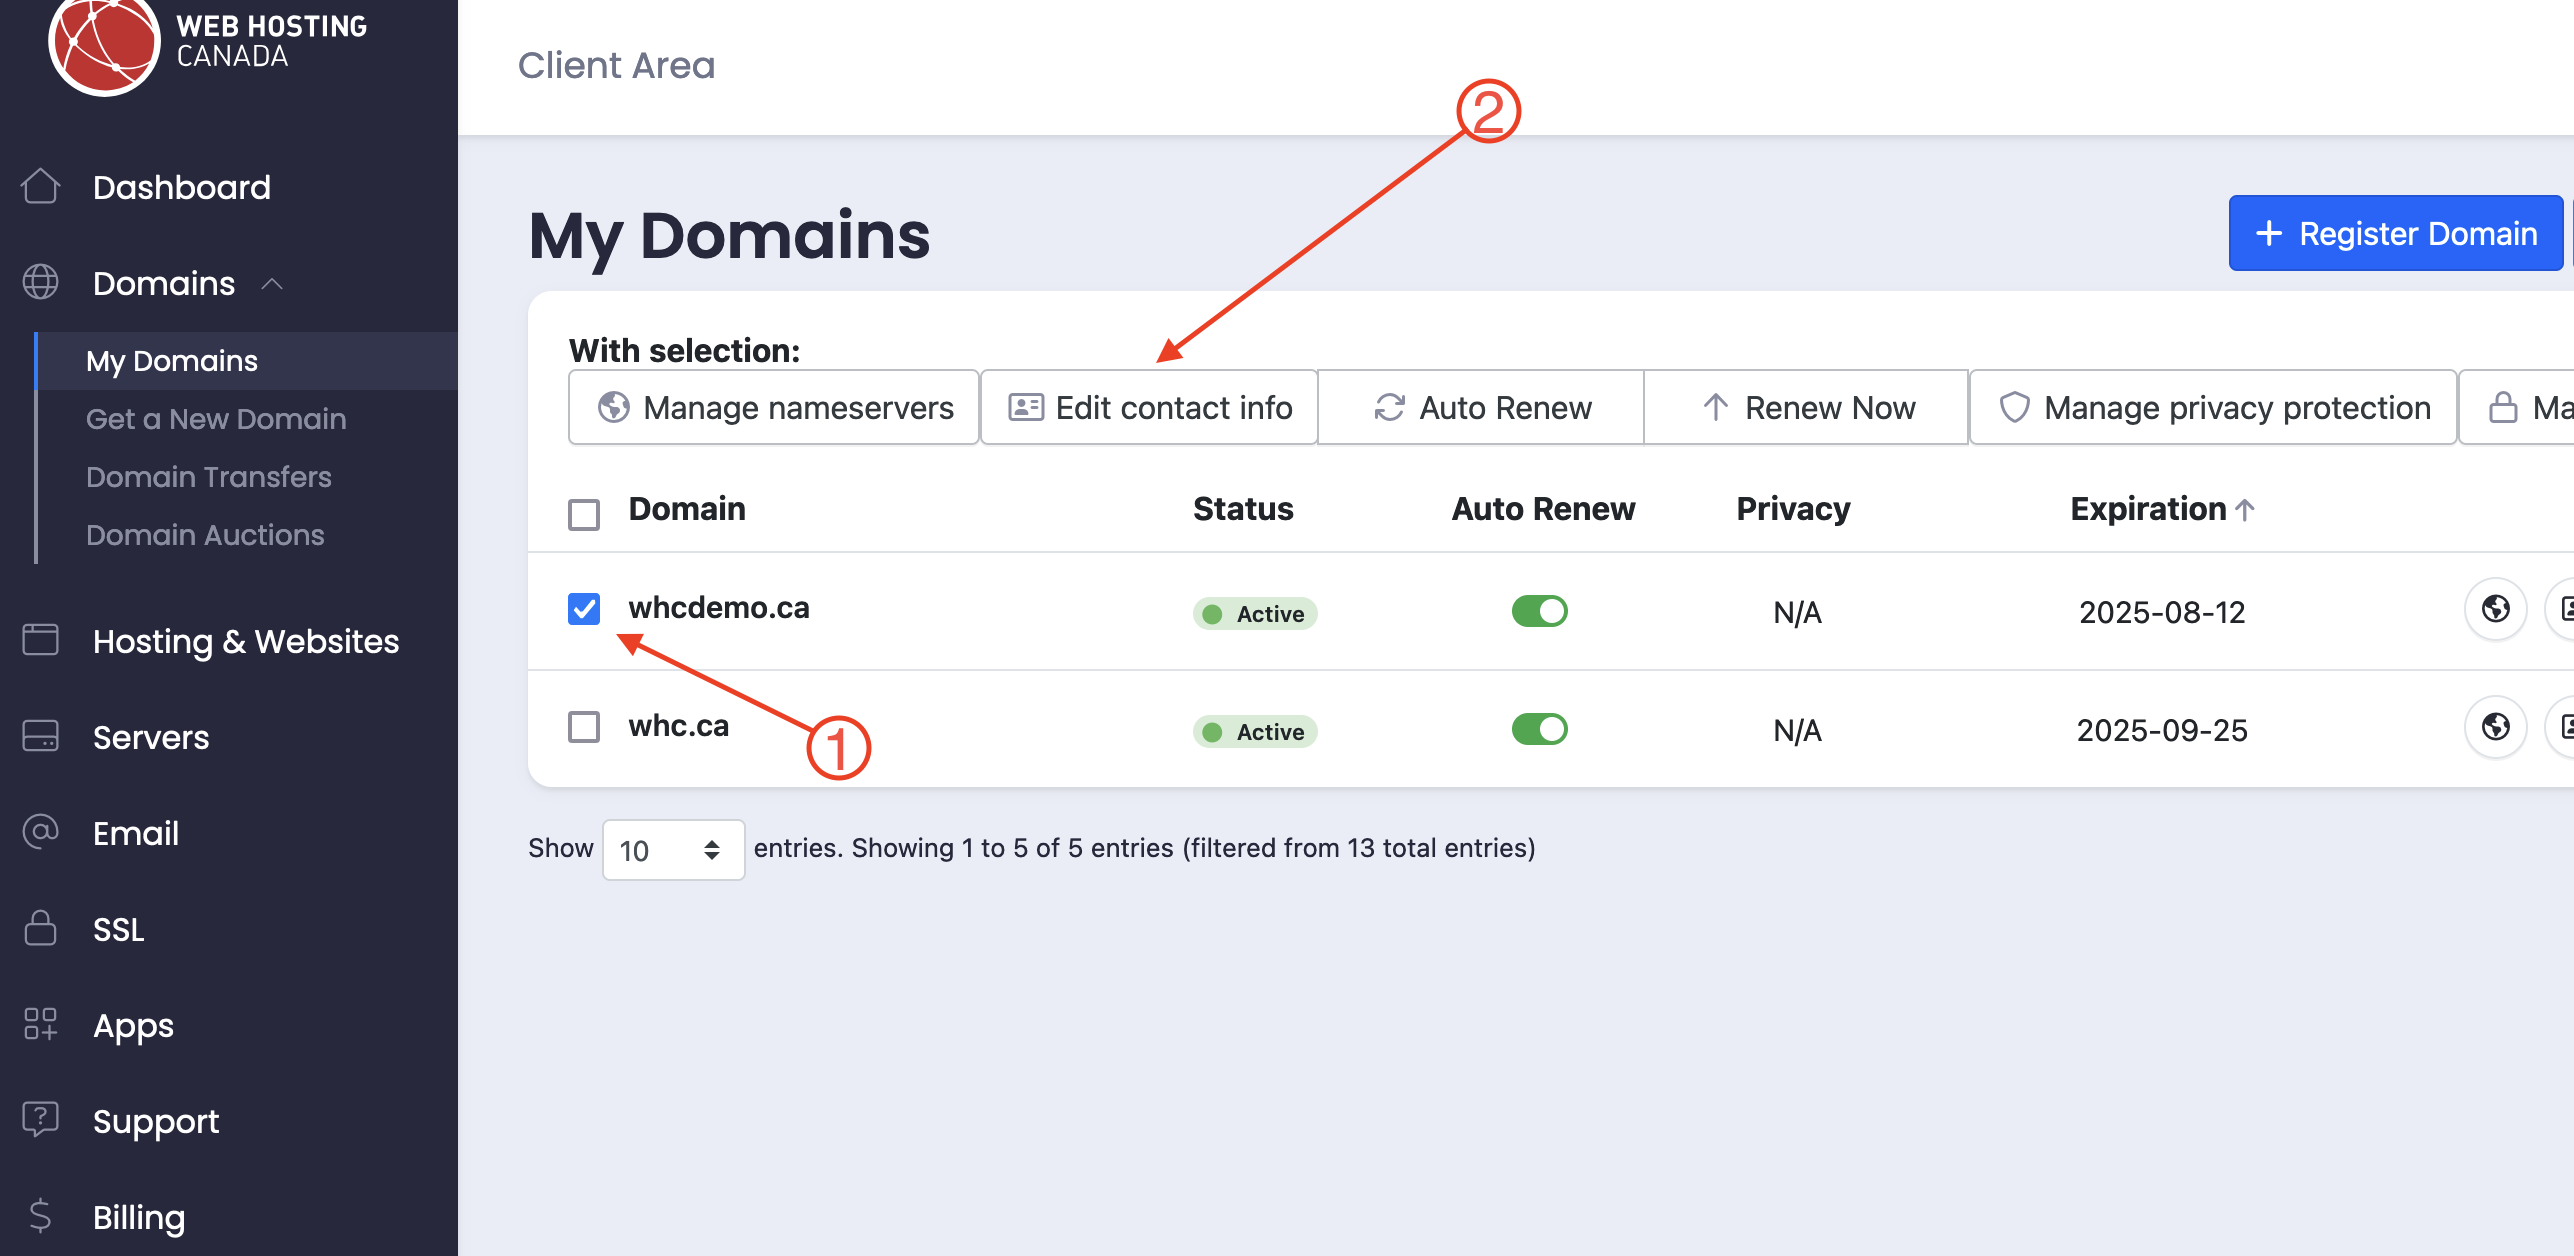2574x1256 pixels.
Task: Click the cut-off contact icon in the whc.ca row
Action: 2562,726
